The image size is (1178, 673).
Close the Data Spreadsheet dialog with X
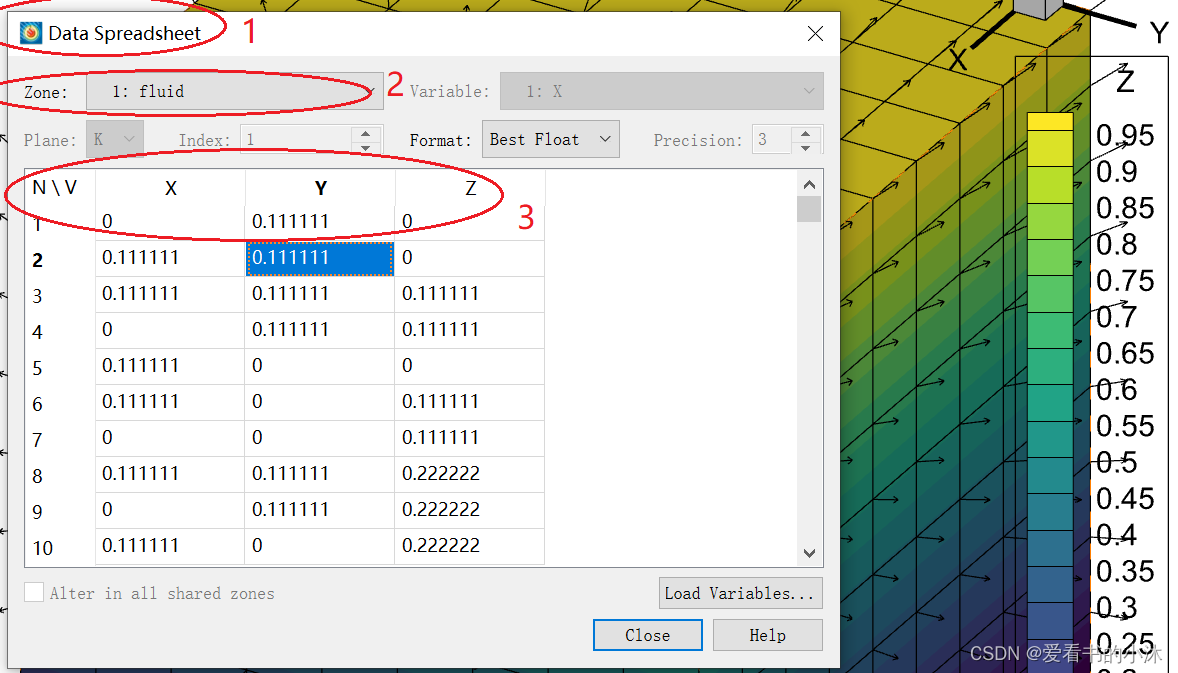pos(815,34)
